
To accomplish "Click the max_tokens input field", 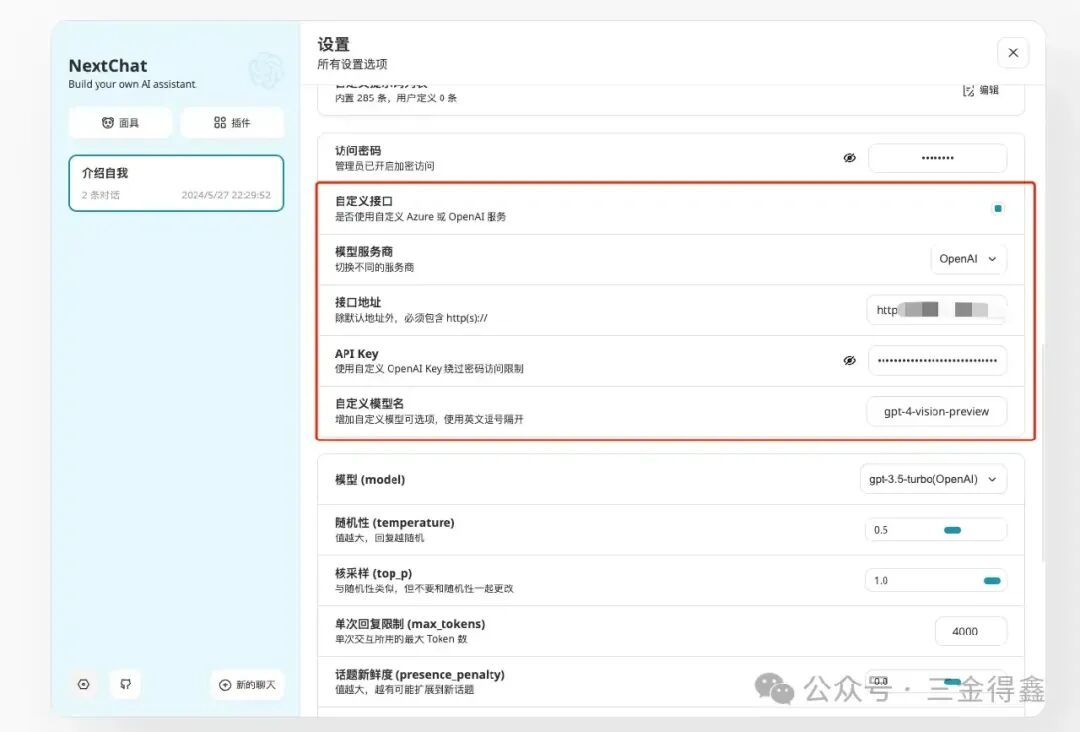I will [970, 631].
